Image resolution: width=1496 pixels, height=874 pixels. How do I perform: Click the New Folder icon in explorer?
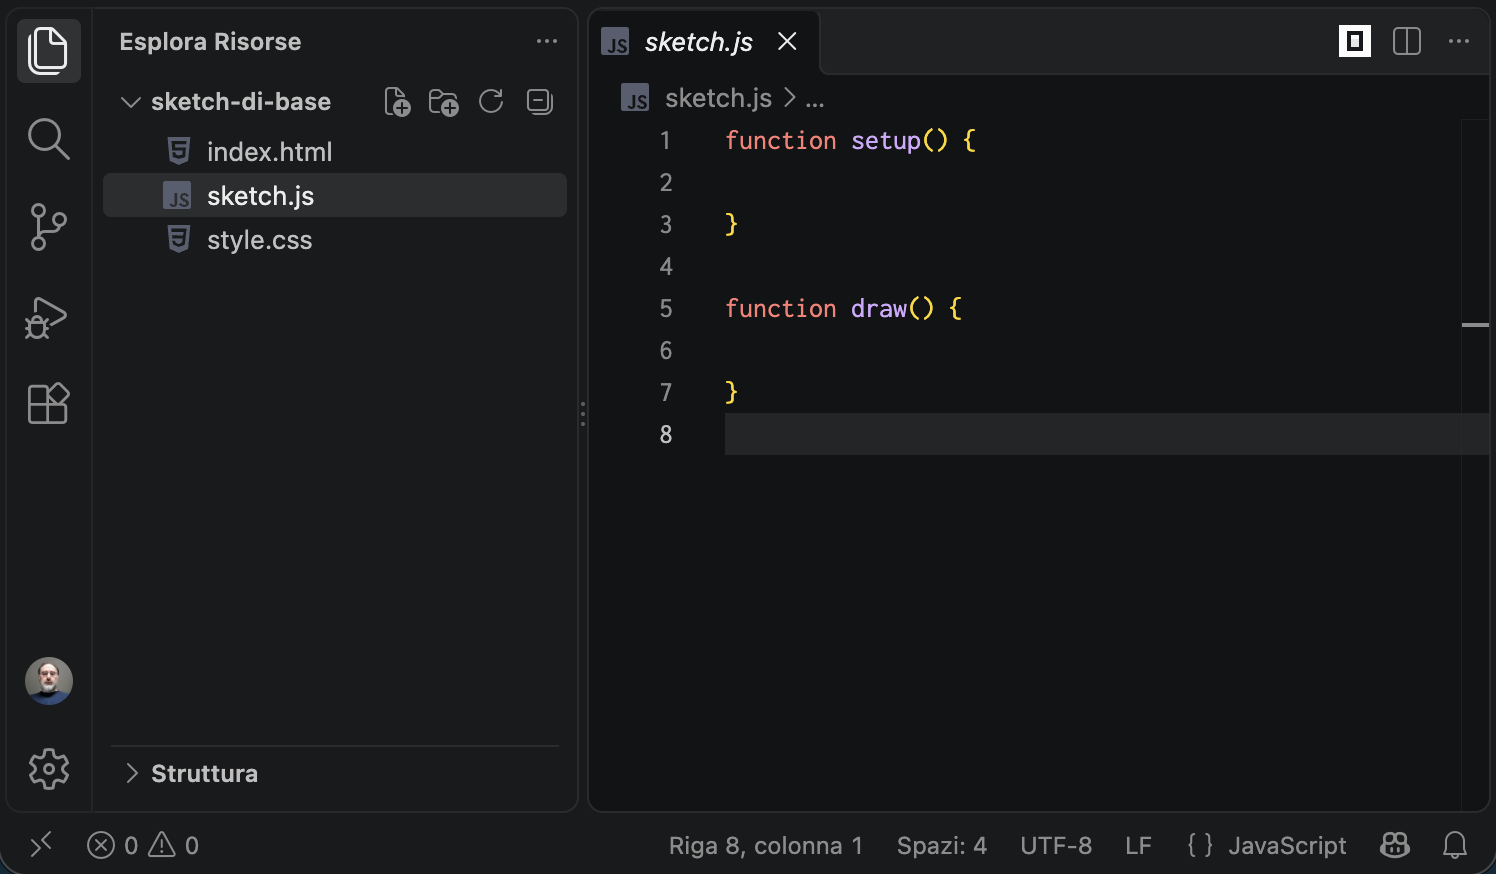[443, 102]
